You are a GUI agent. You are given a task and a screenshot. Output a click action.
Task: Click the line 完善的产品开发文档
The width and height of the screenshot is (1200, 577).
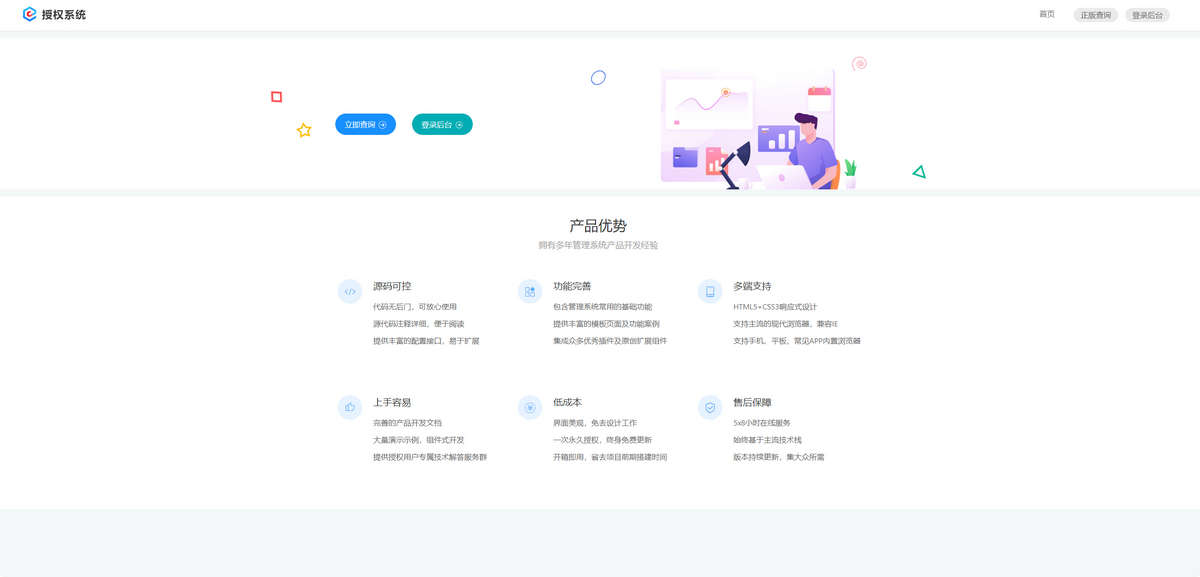pos(407,423)
